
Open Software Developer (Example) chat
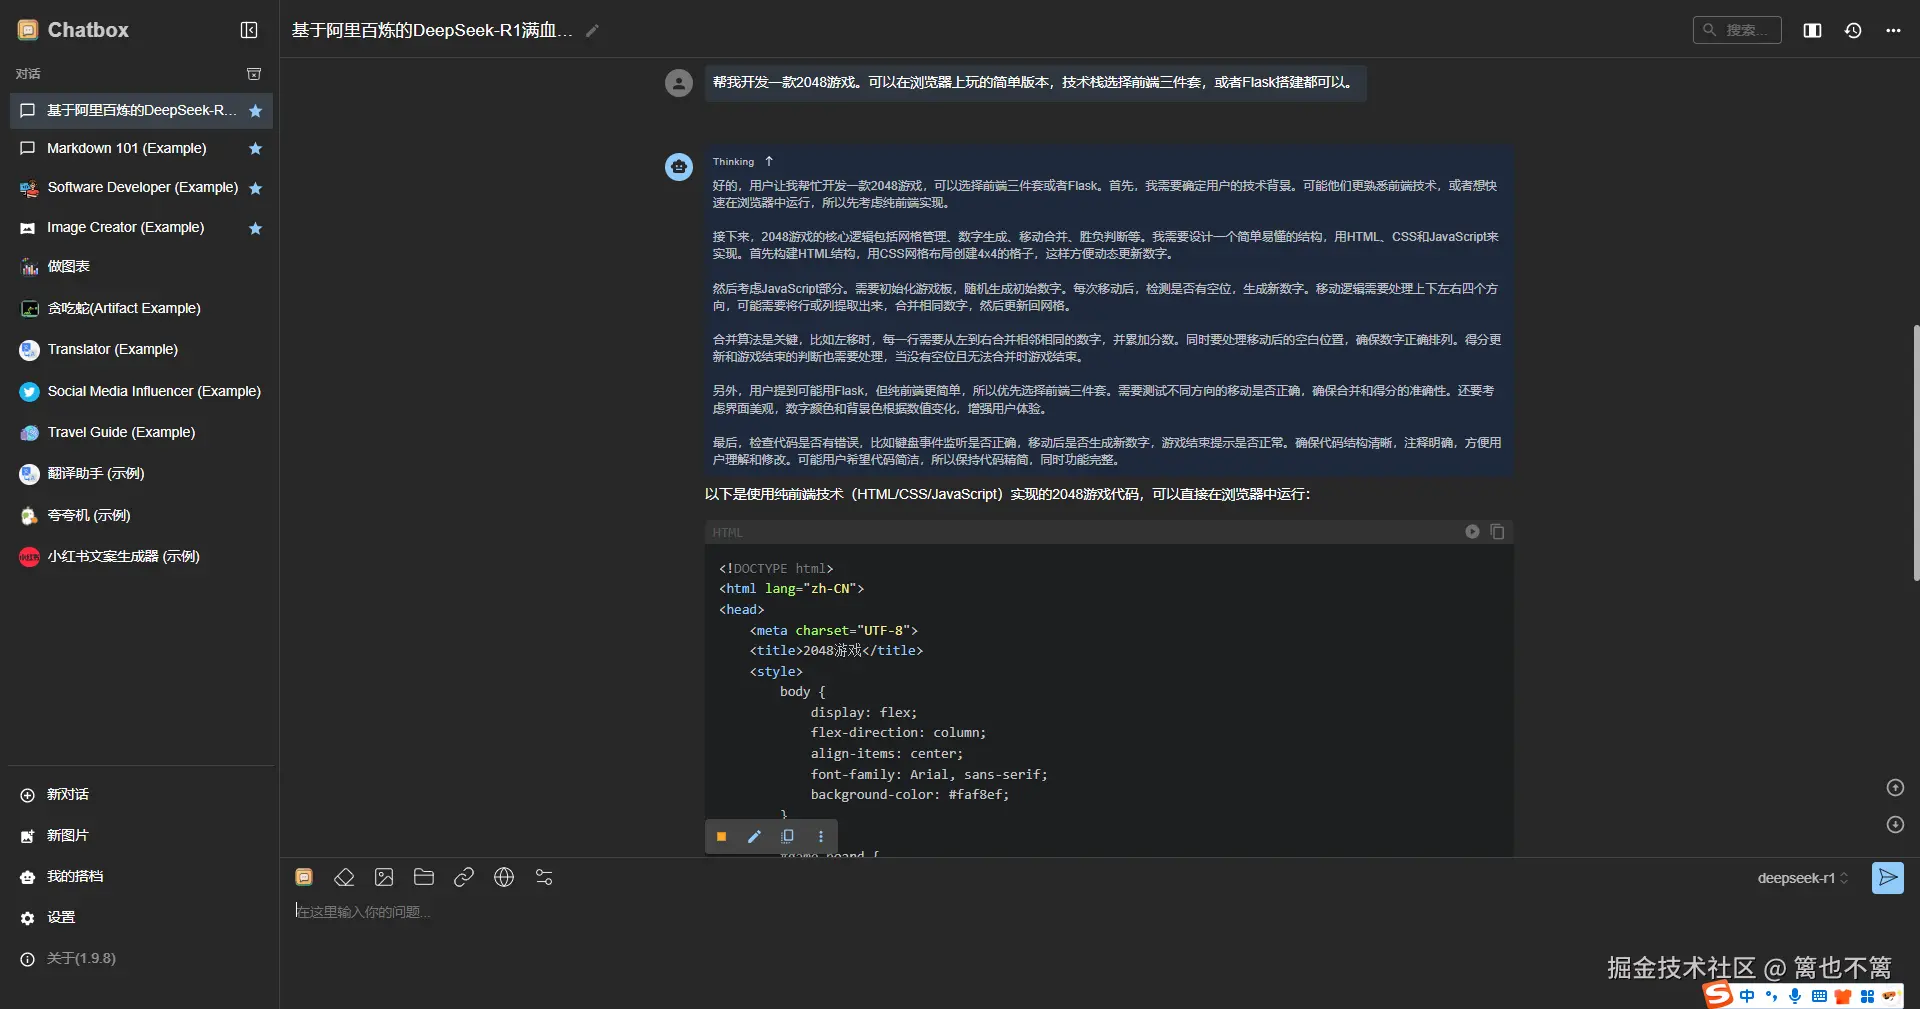click(141, 187)
